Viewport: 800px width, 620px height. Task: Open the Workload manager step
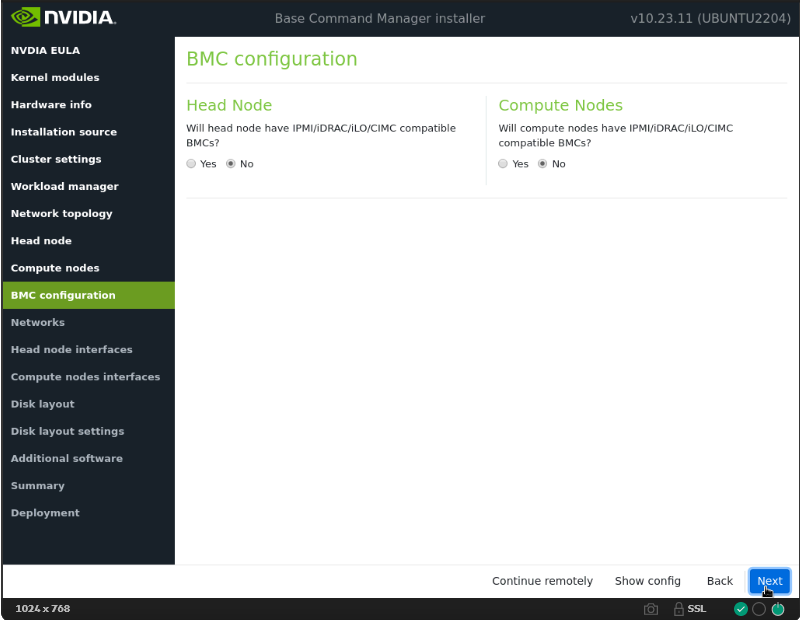pyautogui.click(x=64, y=187)
